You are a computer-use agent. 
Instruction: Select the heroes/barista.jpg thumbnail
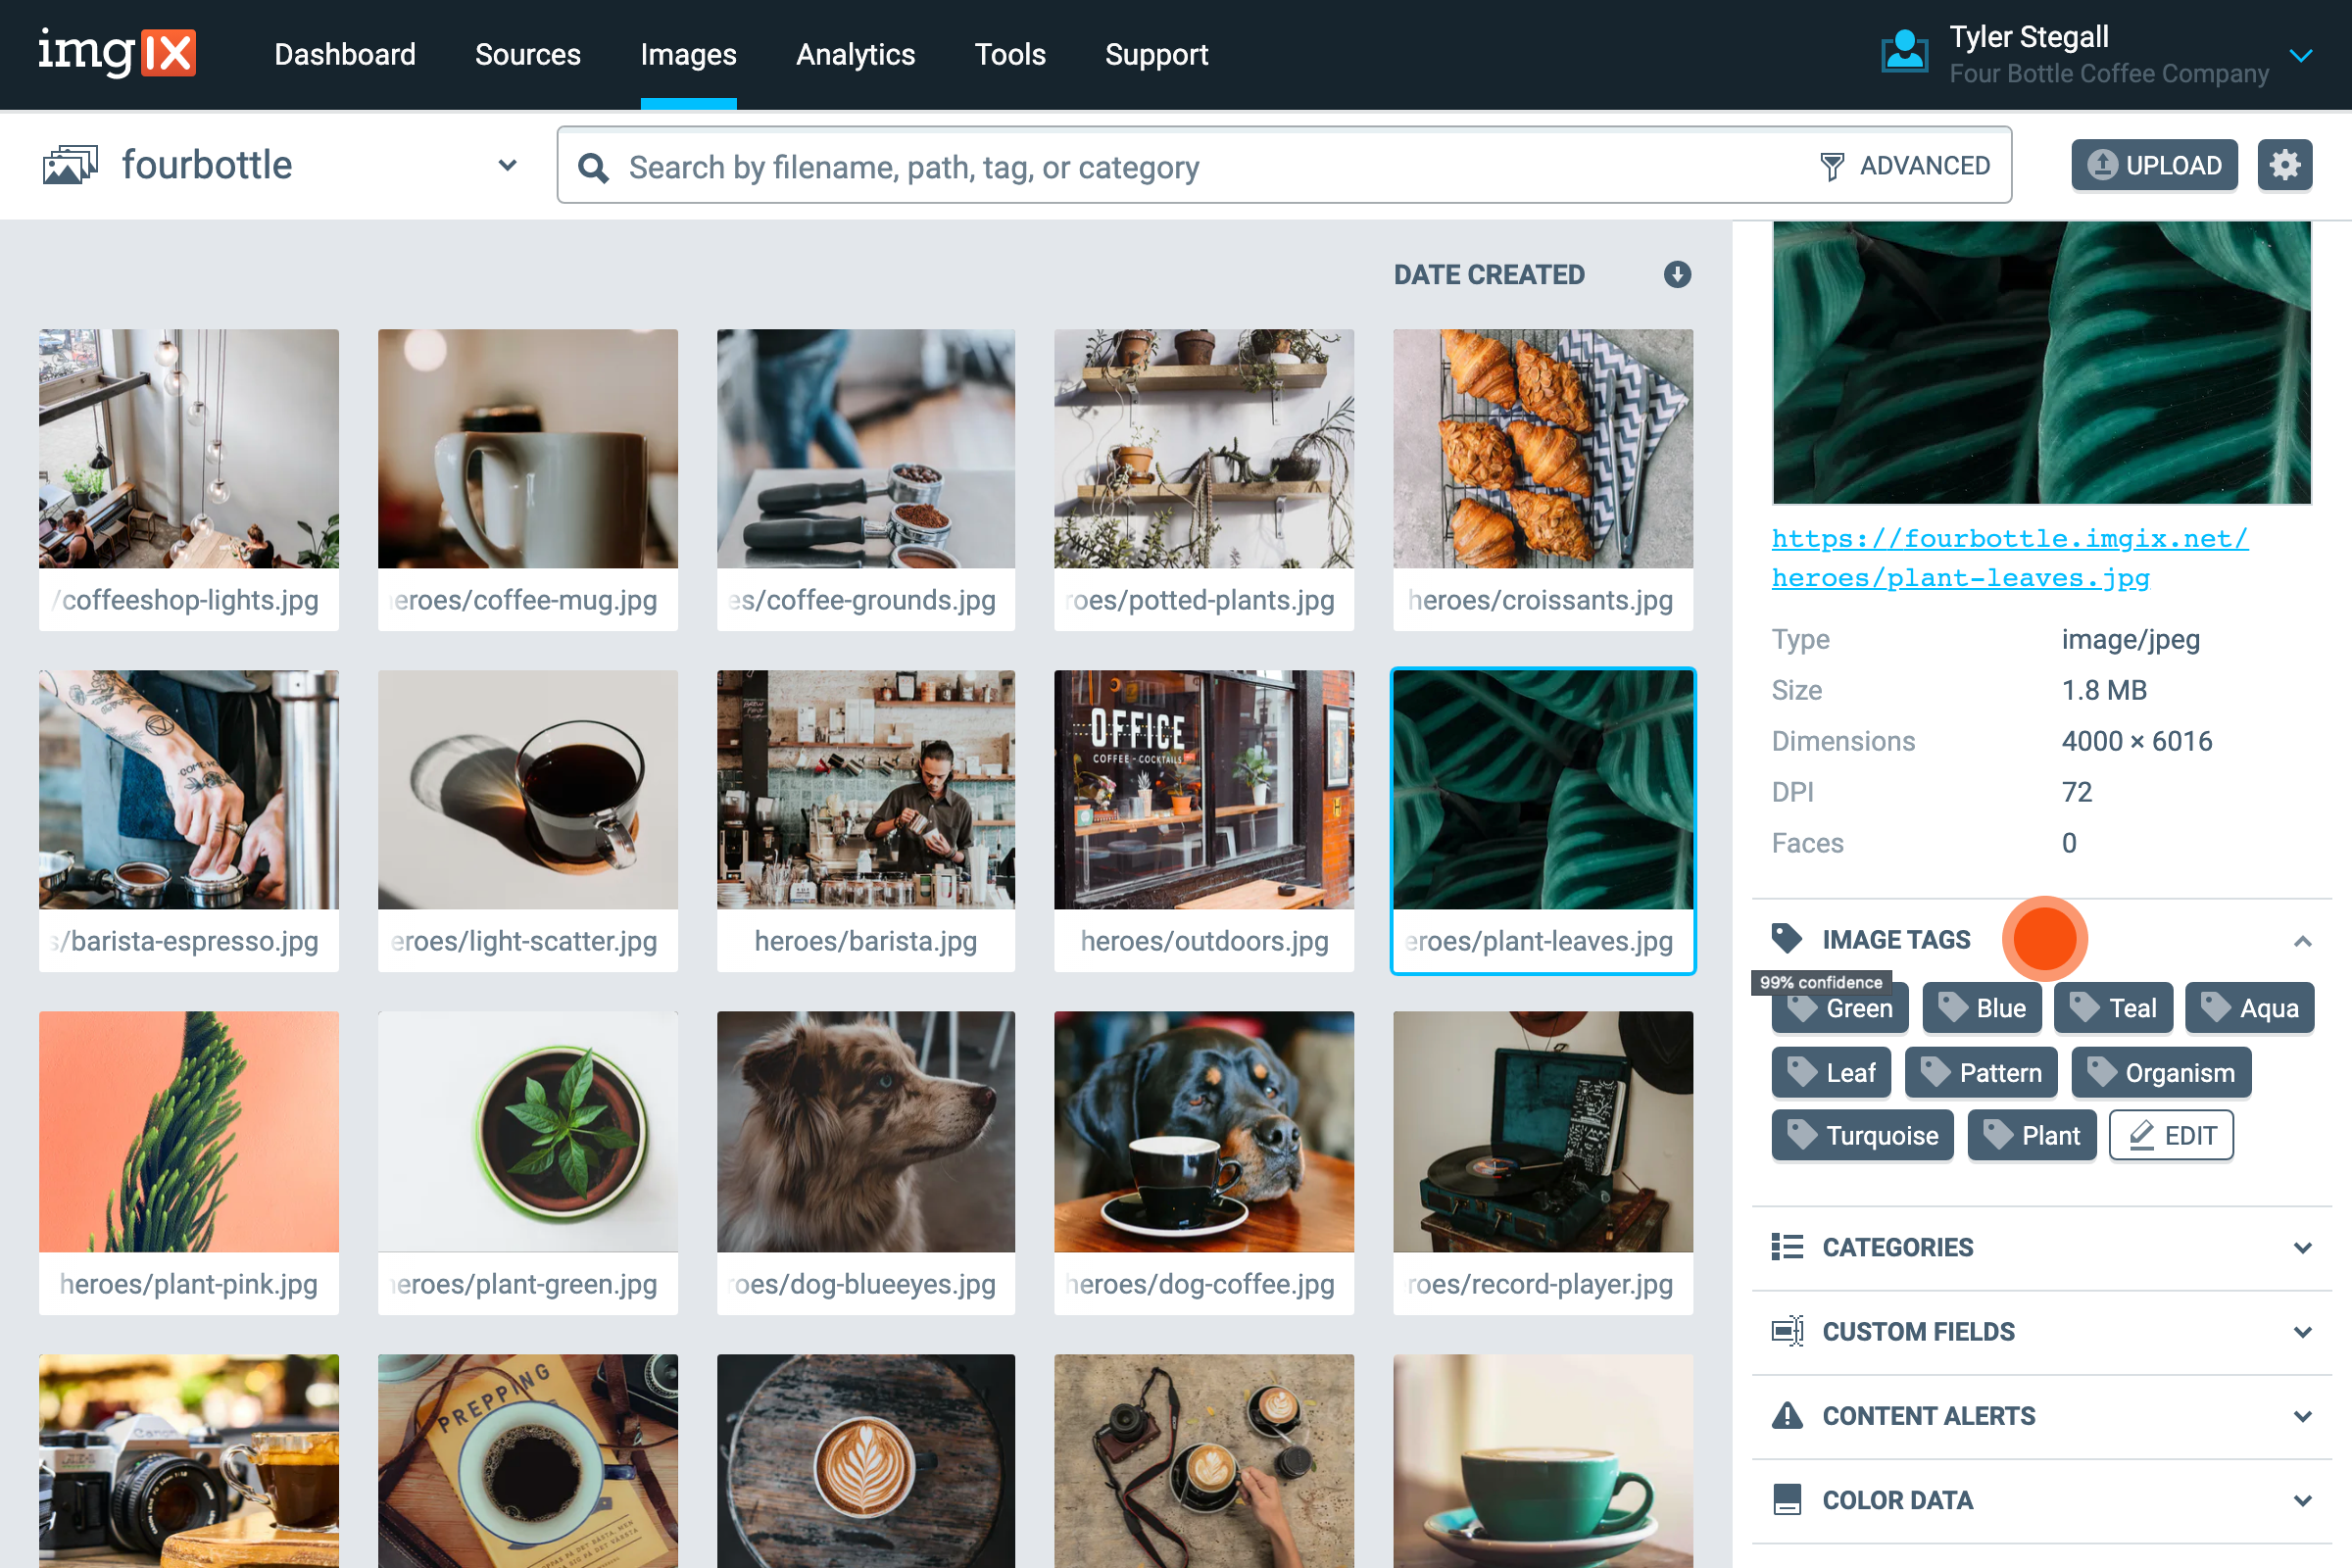tap(865, 790)
